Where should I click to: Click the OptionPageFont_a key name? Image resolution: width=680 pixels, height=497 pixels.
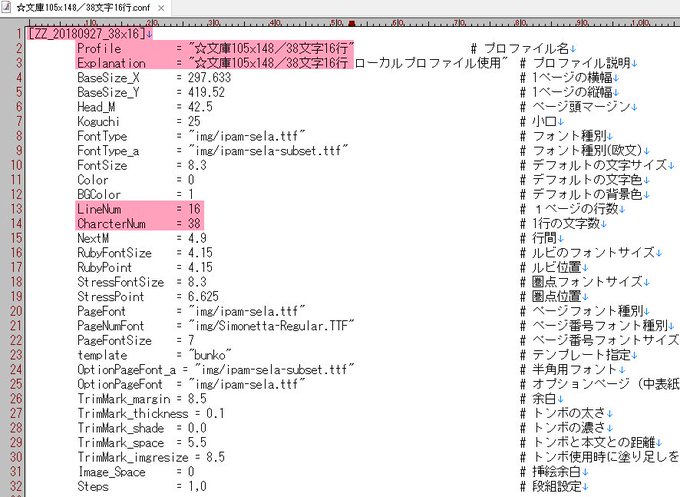(x=127, y=369)
